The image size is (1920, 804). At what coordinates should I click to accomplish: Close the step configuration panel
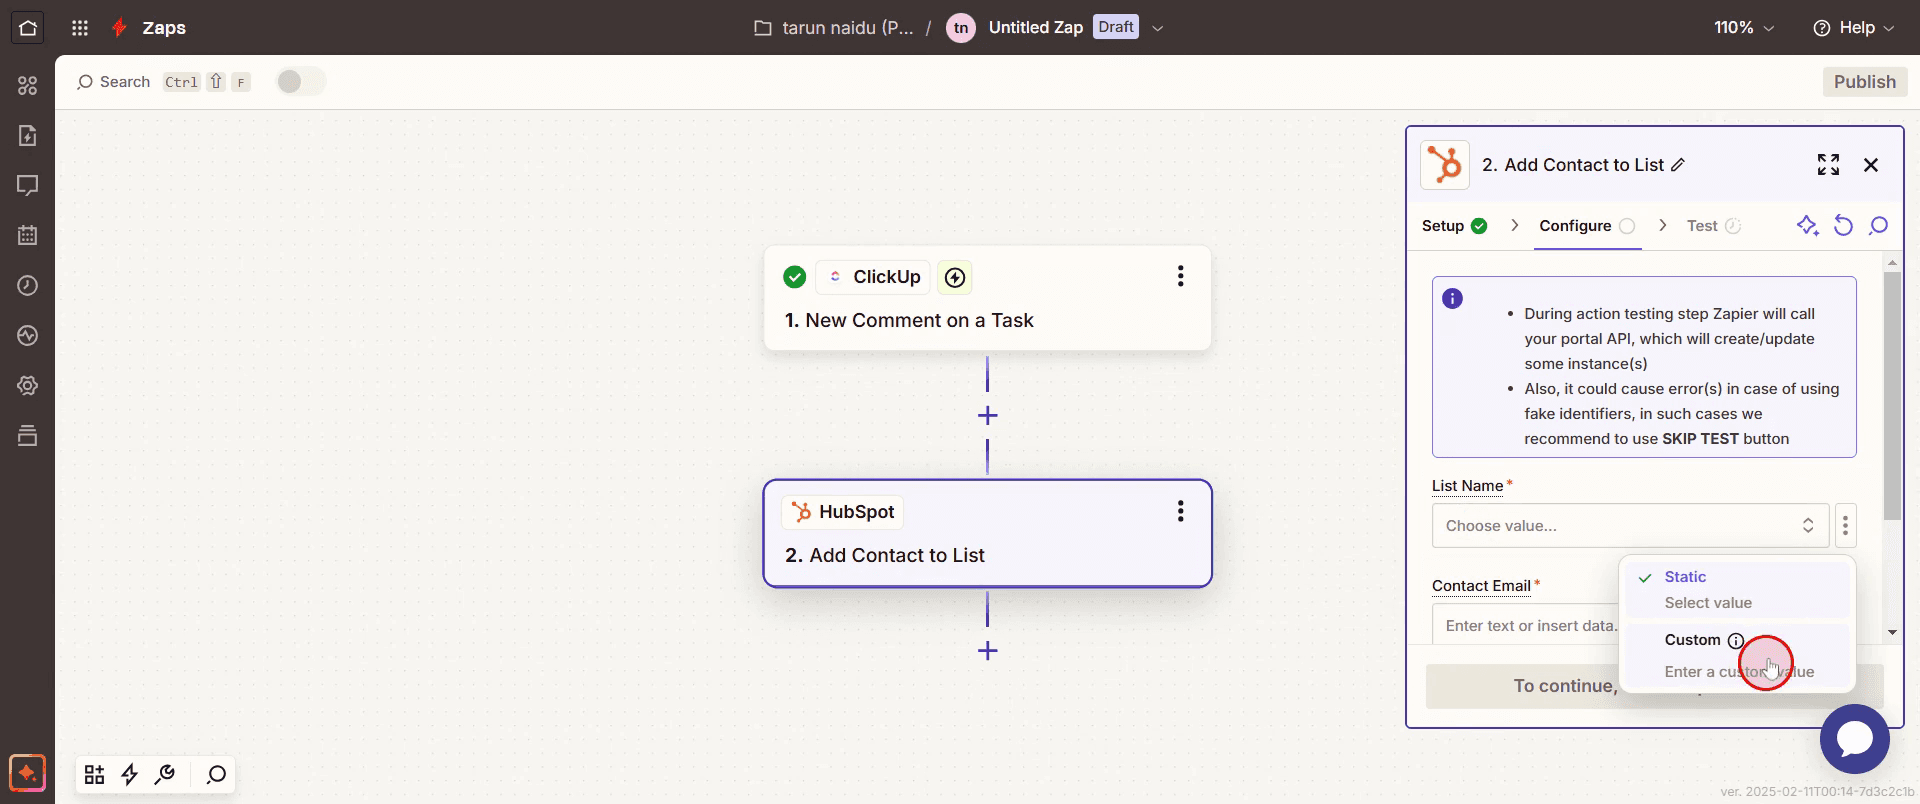coord(1871,165)
